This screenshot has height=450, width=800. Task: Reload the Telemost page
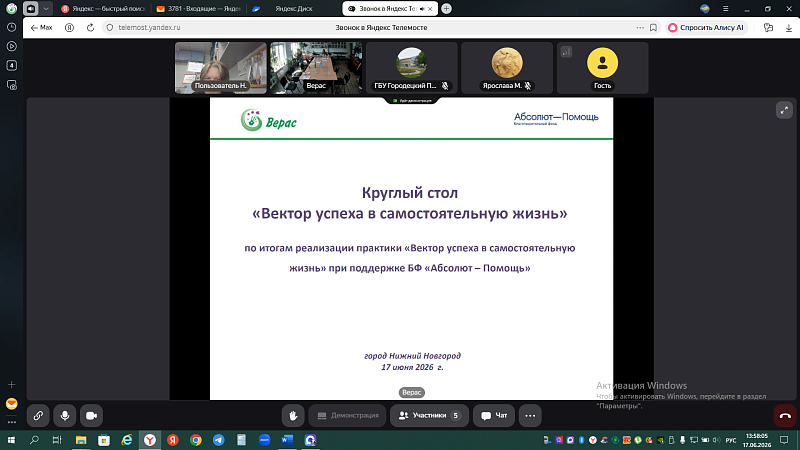point(90,28)
